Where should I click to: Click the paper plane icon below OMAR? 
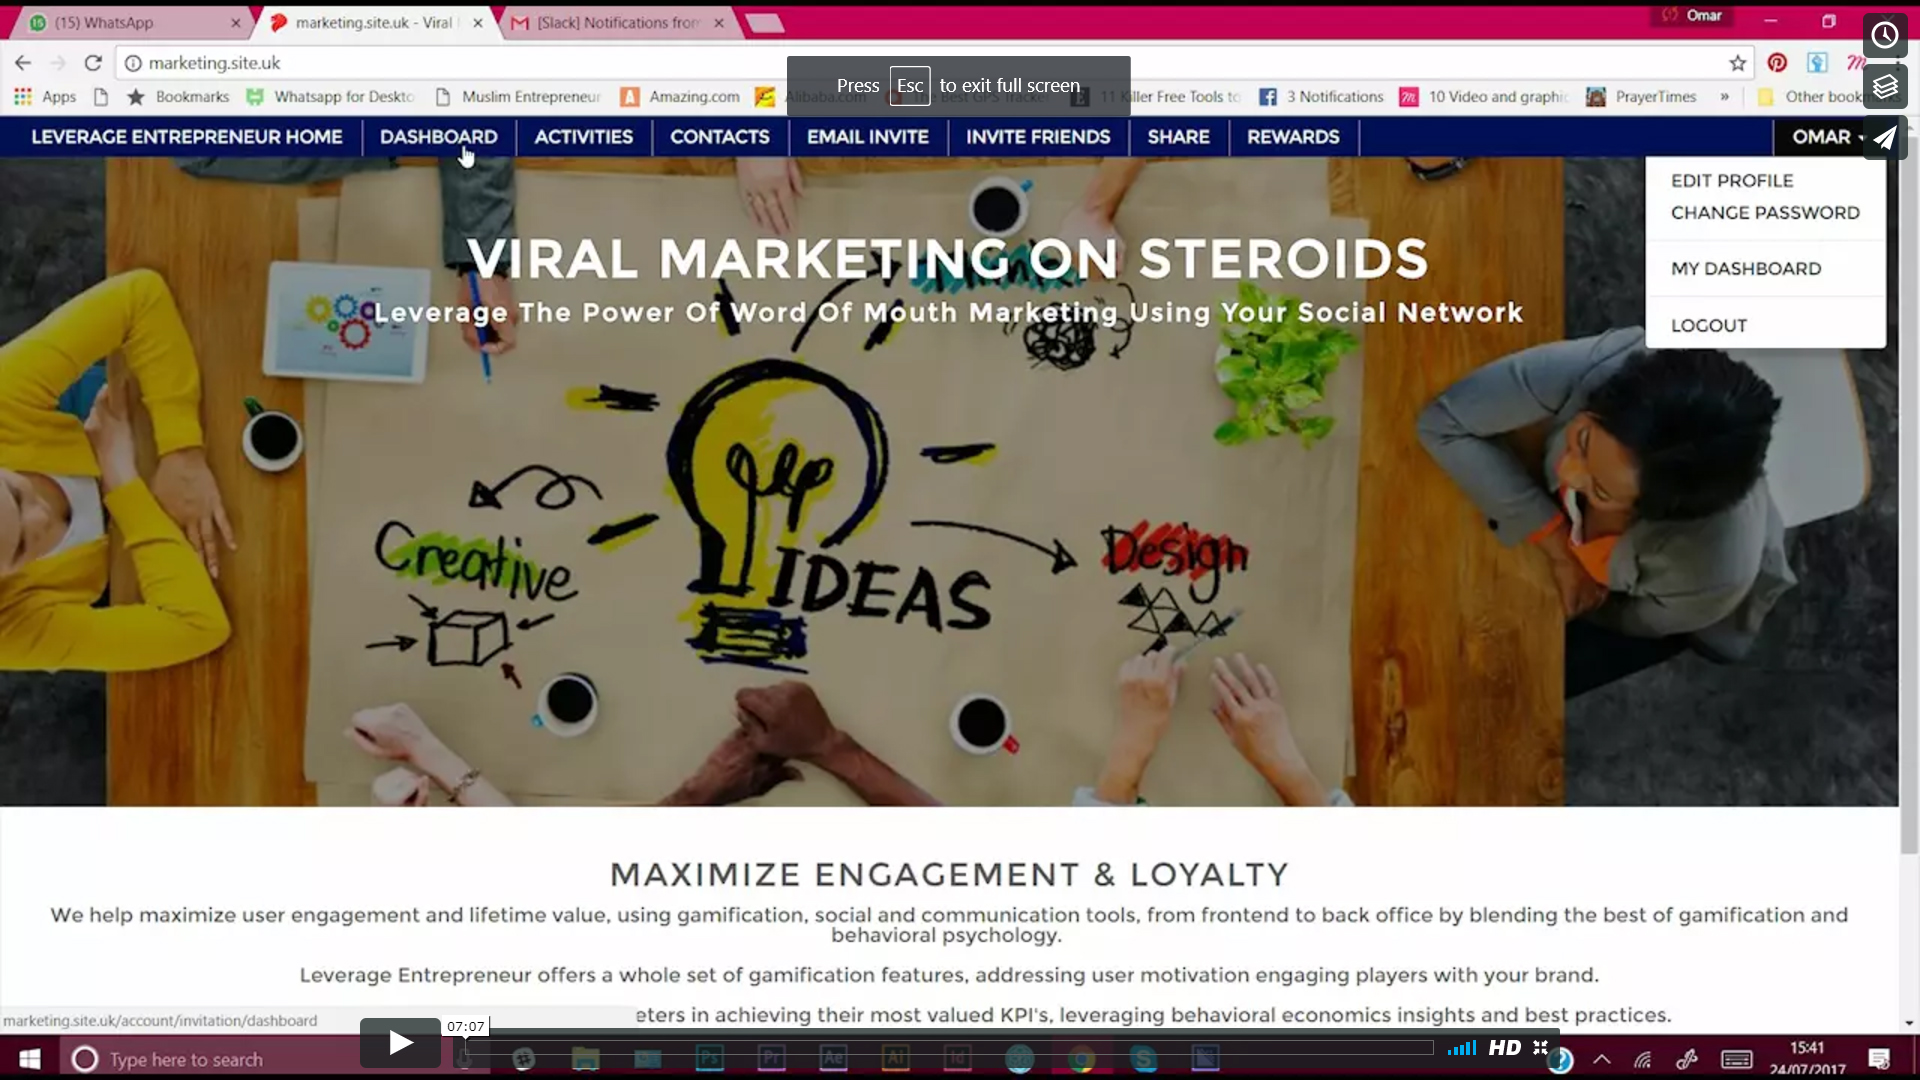coord(1884,138)
